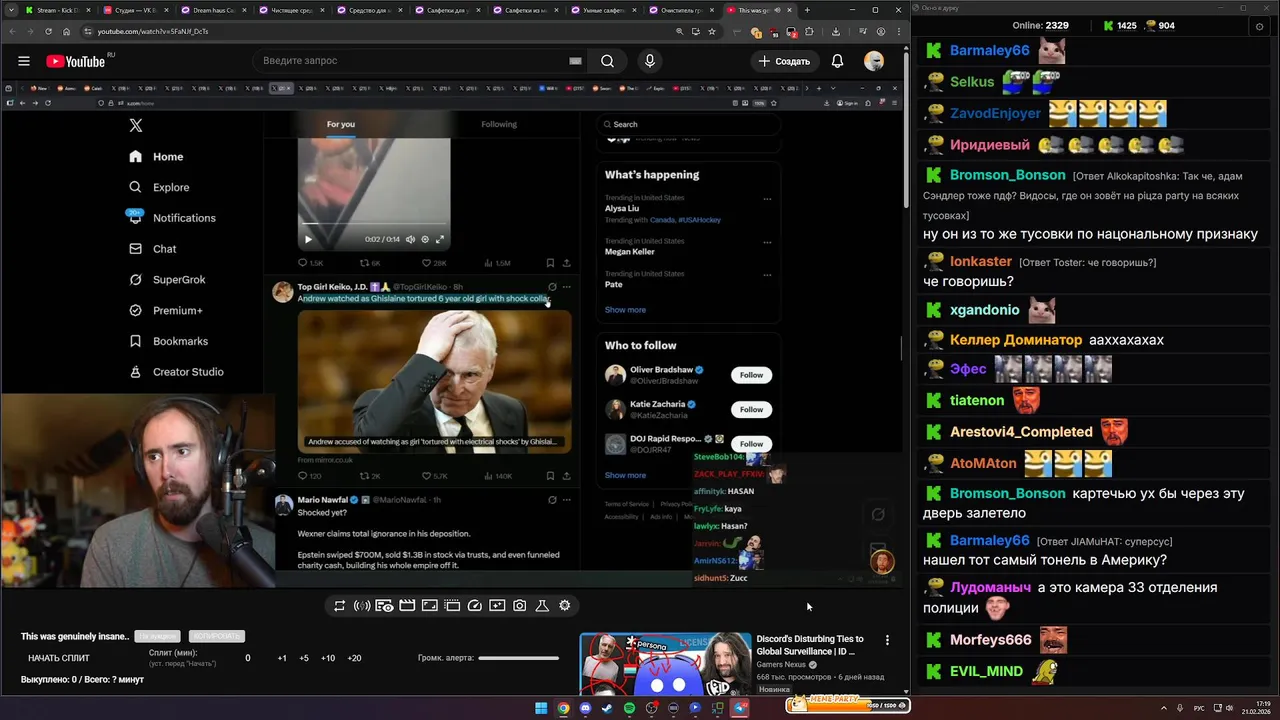Image resolution: width=1280 pixels, height=720 pixels.
Task: Take screenshot with camera icon in player toolbar
Action: 520,606
